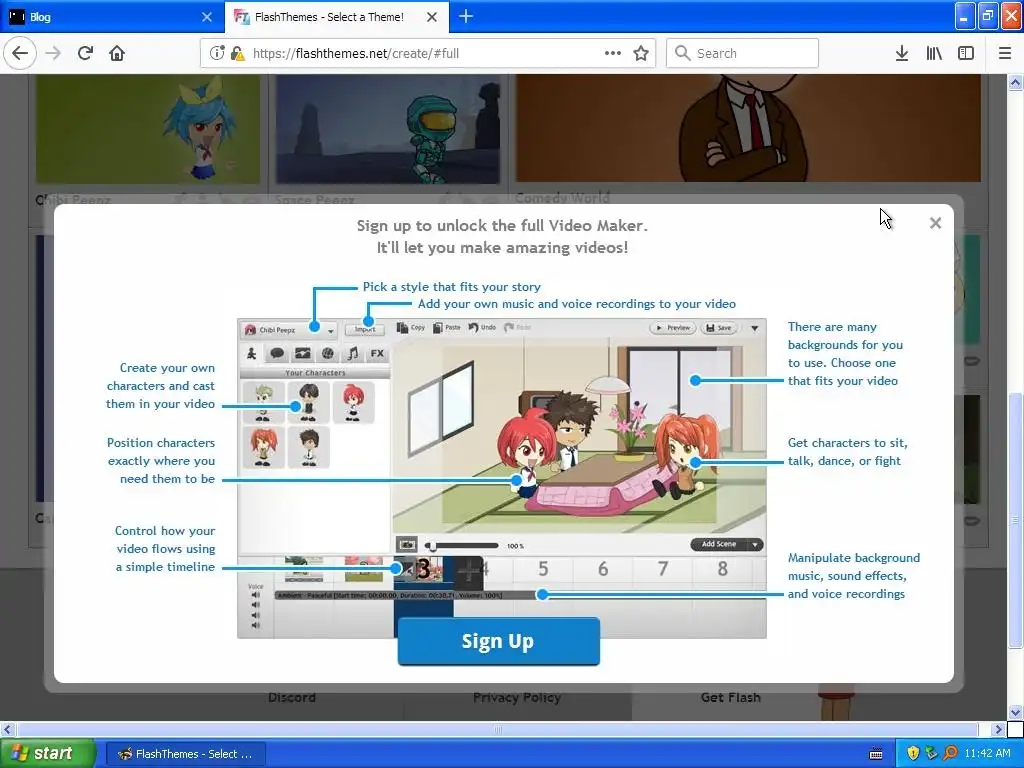1024x768 pixels.
Task: Show site information icon in address bar
Action: click(217, 53)
